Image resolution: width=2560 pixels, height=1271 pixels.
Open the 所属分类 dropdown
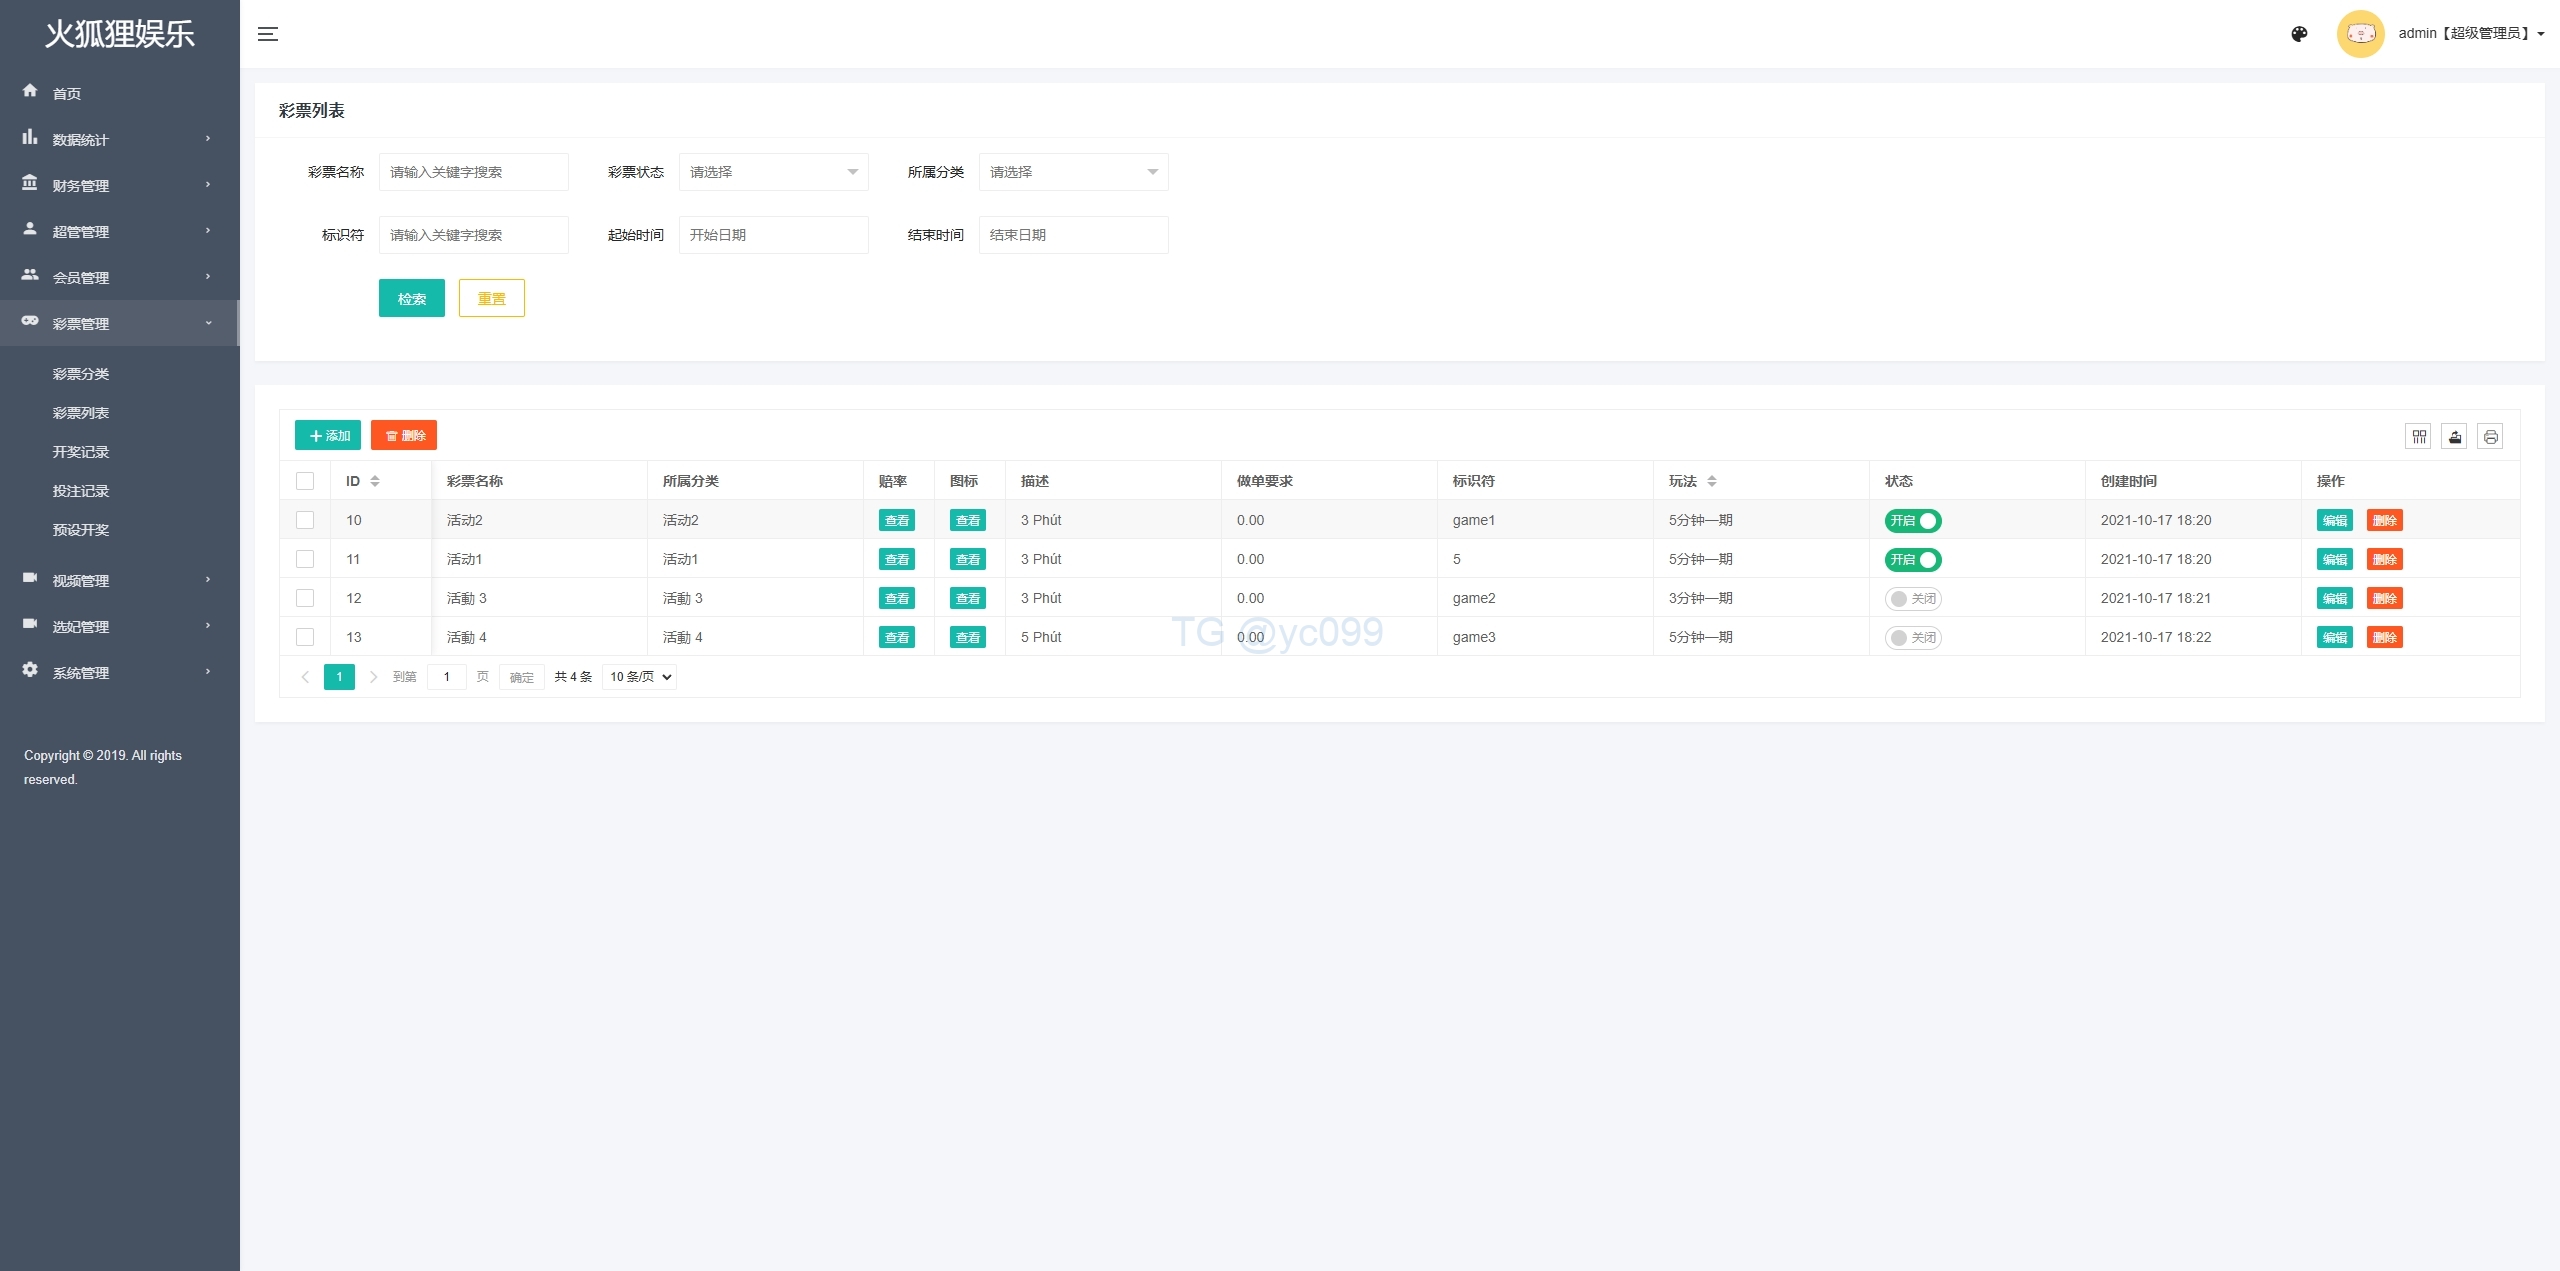(1073, 172)
